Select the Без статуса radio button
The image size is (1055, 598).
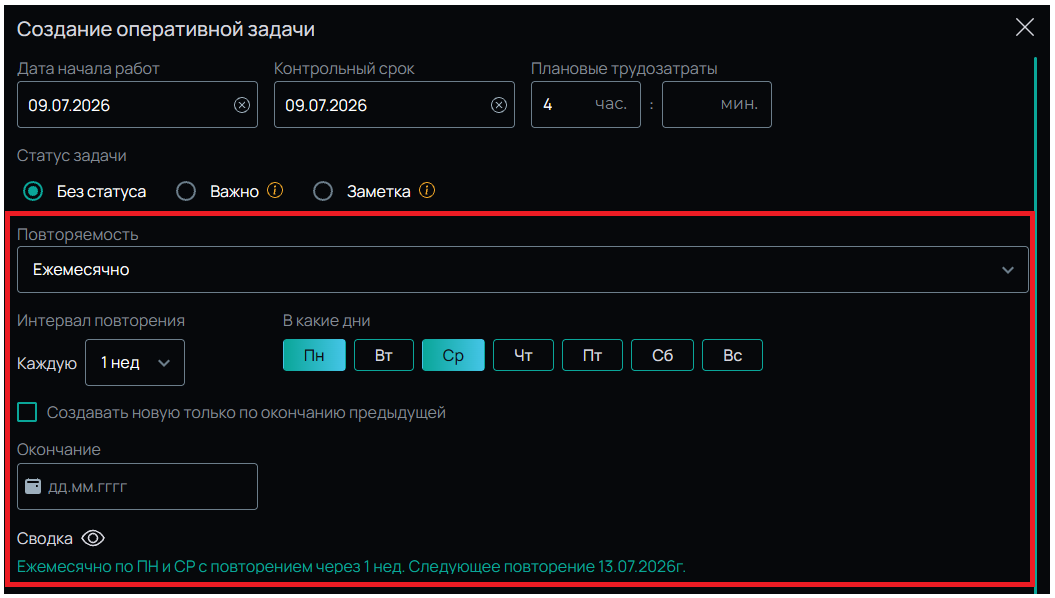tap(33, 191)
